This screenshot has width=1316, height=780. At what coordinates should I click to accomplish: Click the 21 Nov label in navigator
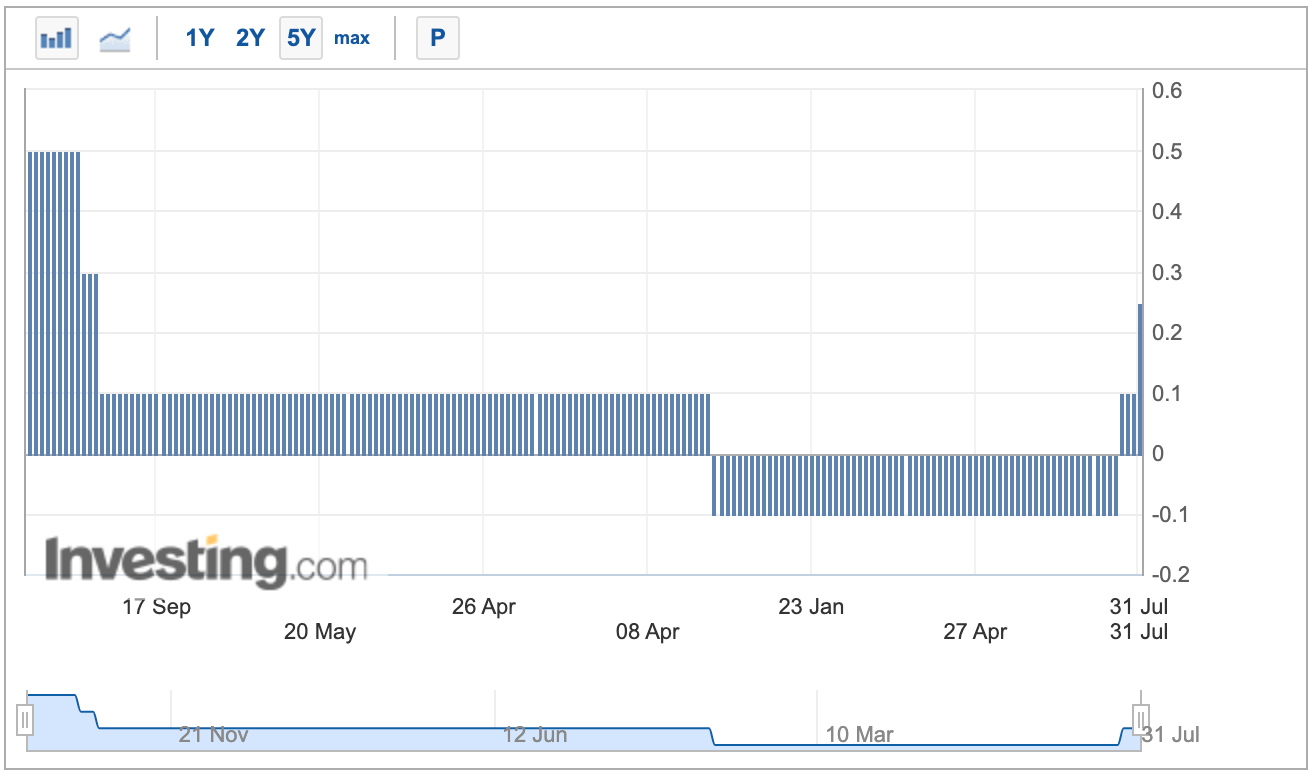pos(214,735)
